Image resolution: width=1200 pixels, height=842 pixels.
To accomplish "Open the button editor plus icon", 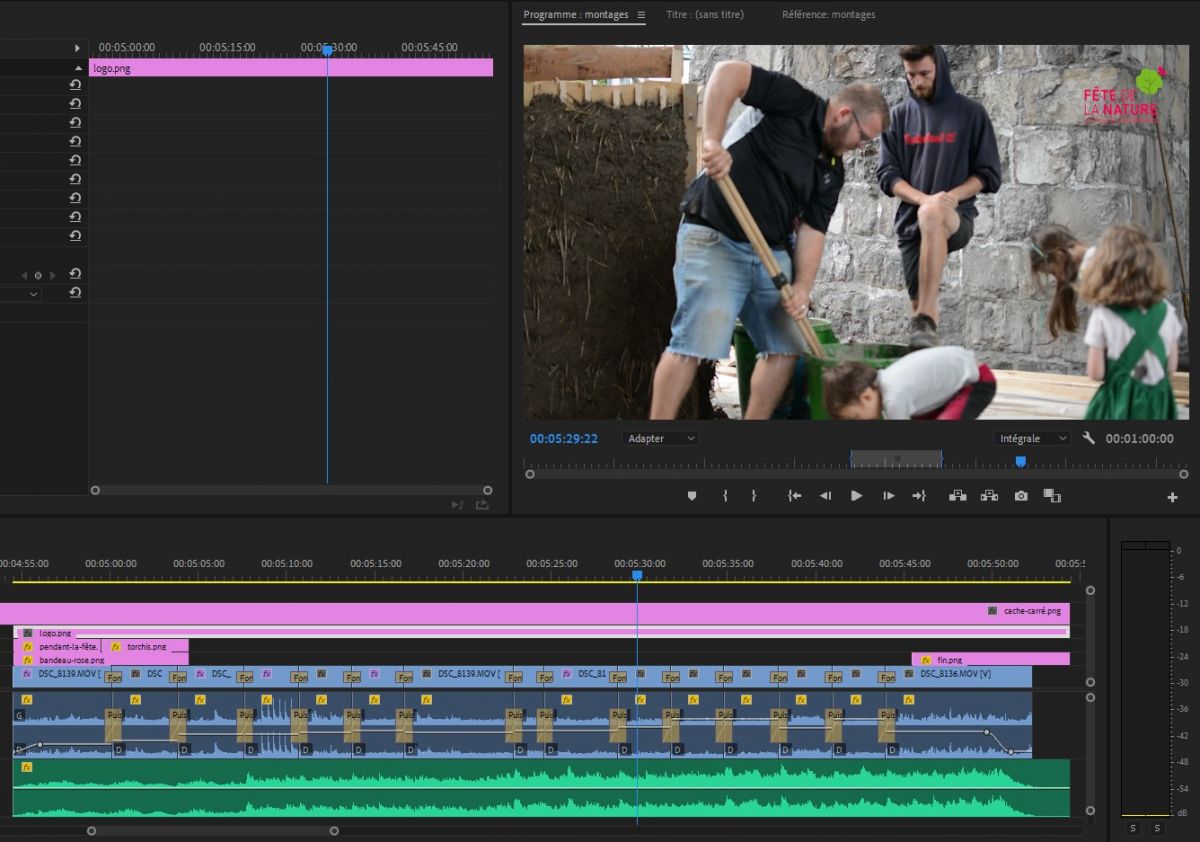I will coord(1172,497).
